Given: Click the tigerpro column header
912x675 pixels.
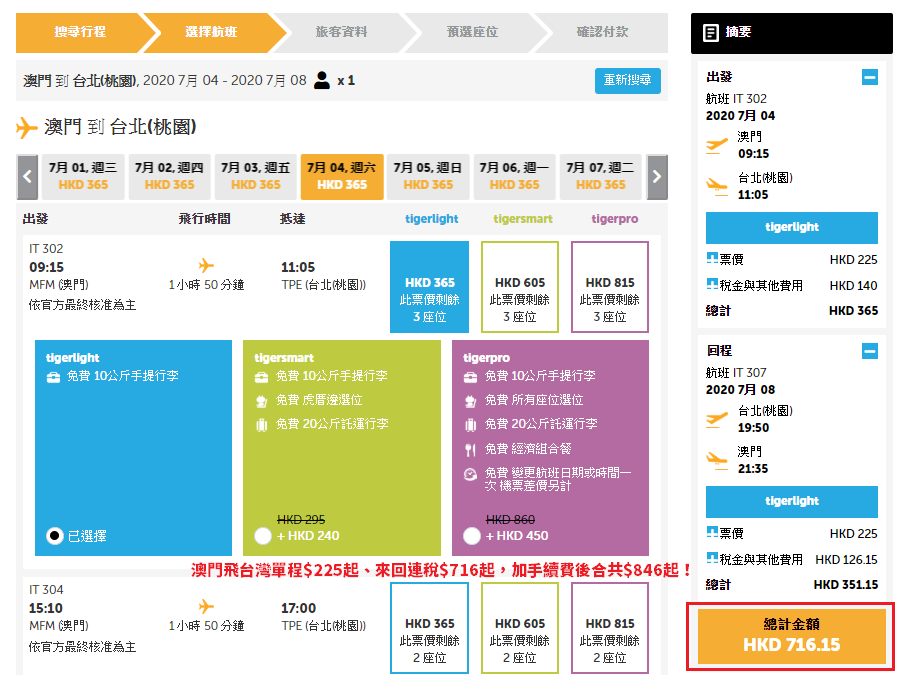Looking at the screenshot, I should point(615,219).
